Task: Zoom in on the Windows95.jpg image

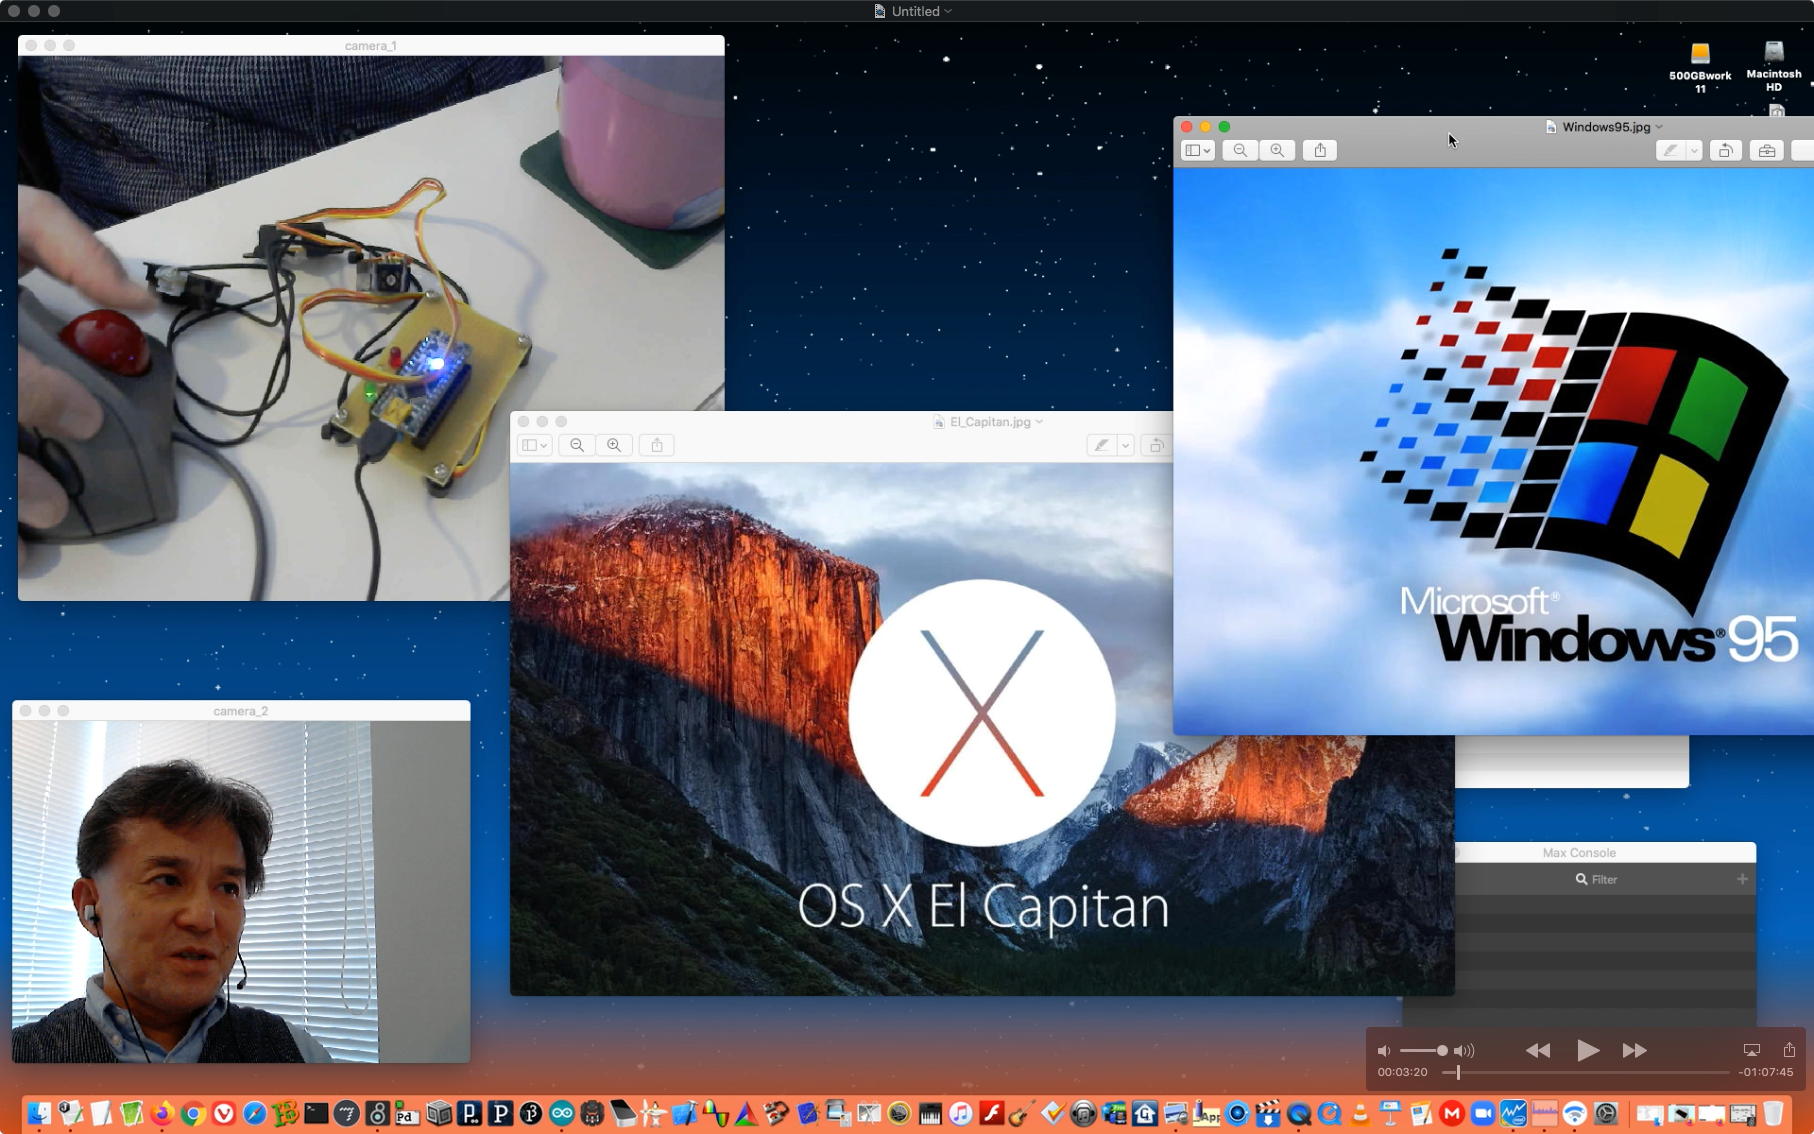Action: [1277, 150]
